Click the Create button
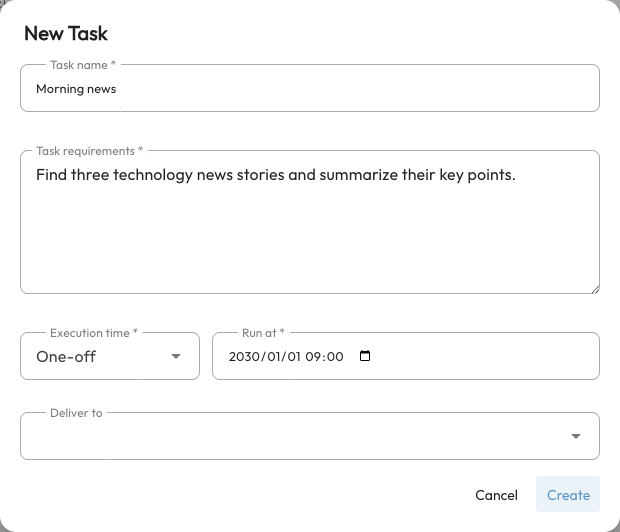Image resolution: width=620 pixels, height=532 pixels. [x=568, y=494]
